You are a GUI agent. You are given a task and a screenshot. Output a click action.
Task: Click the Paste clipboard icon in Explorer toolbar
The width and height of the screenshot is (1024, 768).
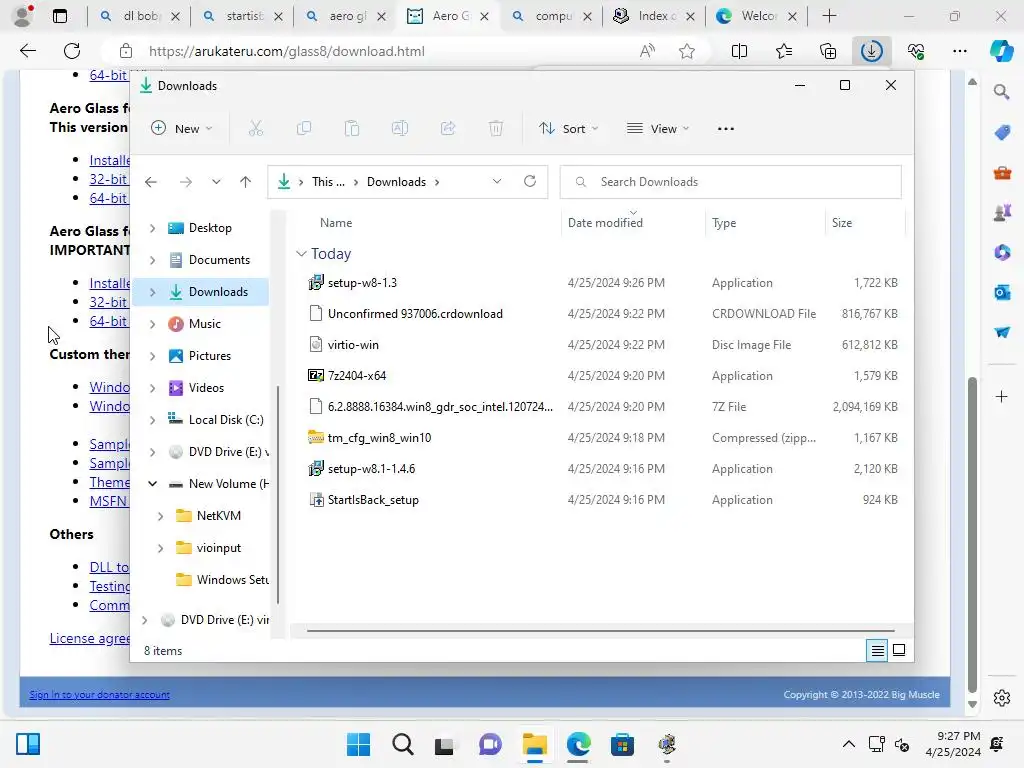(352, 129)
